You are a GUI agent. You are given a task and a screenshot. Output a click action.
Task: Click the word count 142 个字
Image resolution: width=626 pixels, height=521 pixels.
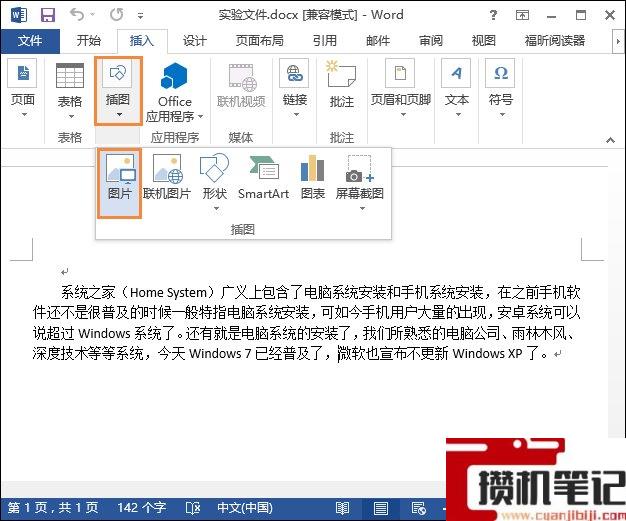141,508
